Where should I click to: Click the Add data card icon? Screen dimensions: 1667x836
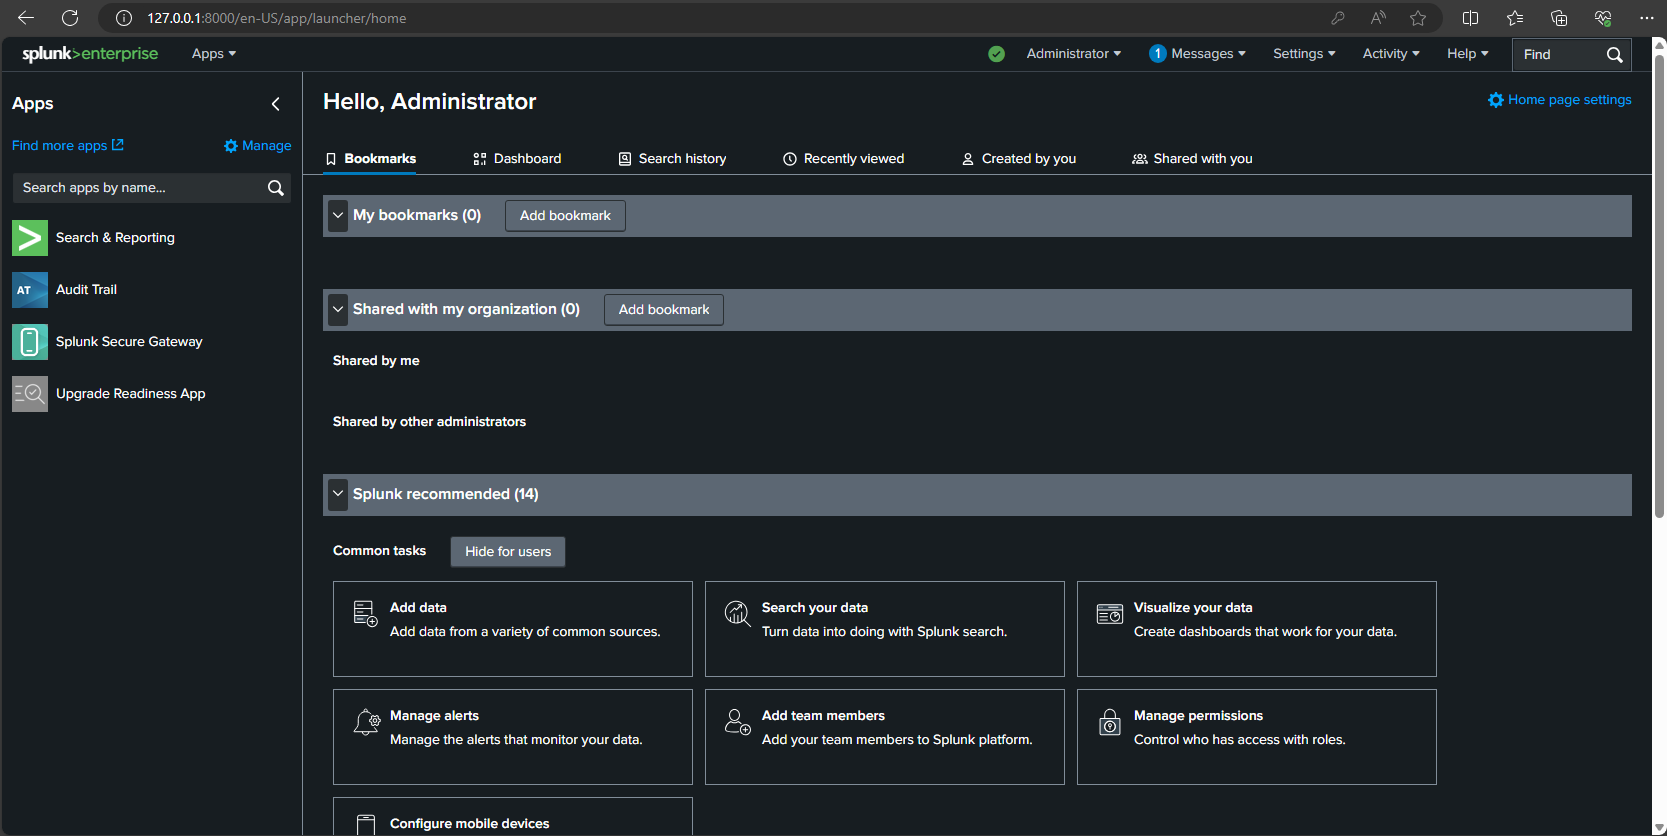[366, 613]
